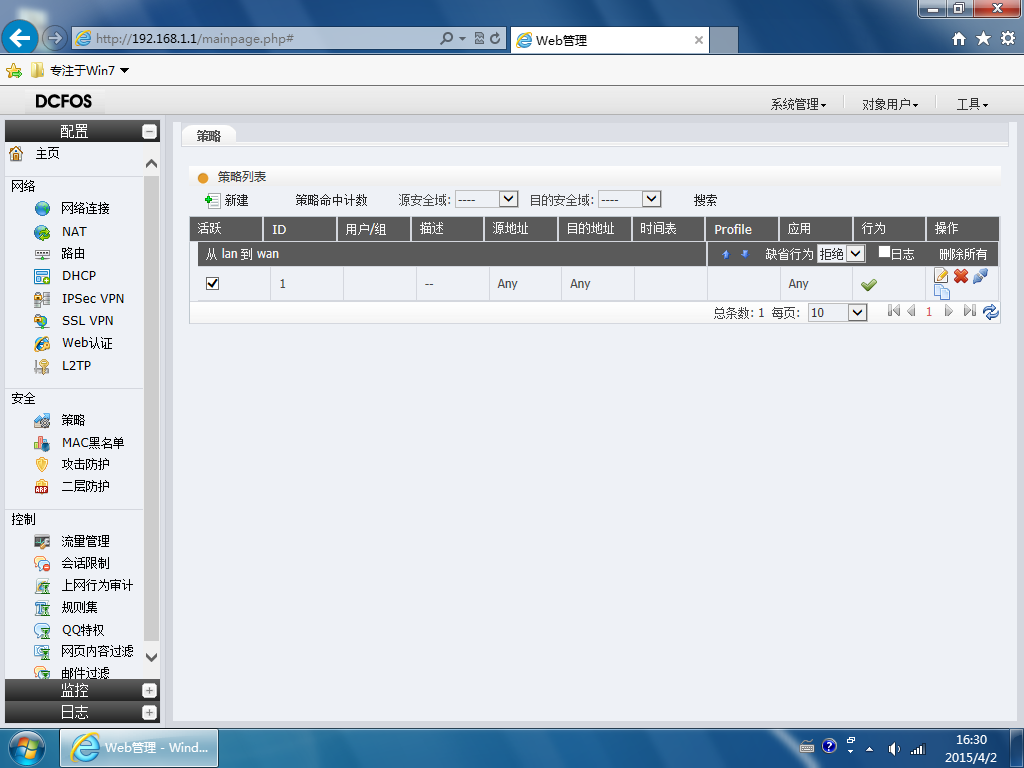Enable the 日志 log checkbox

(884, 252)
